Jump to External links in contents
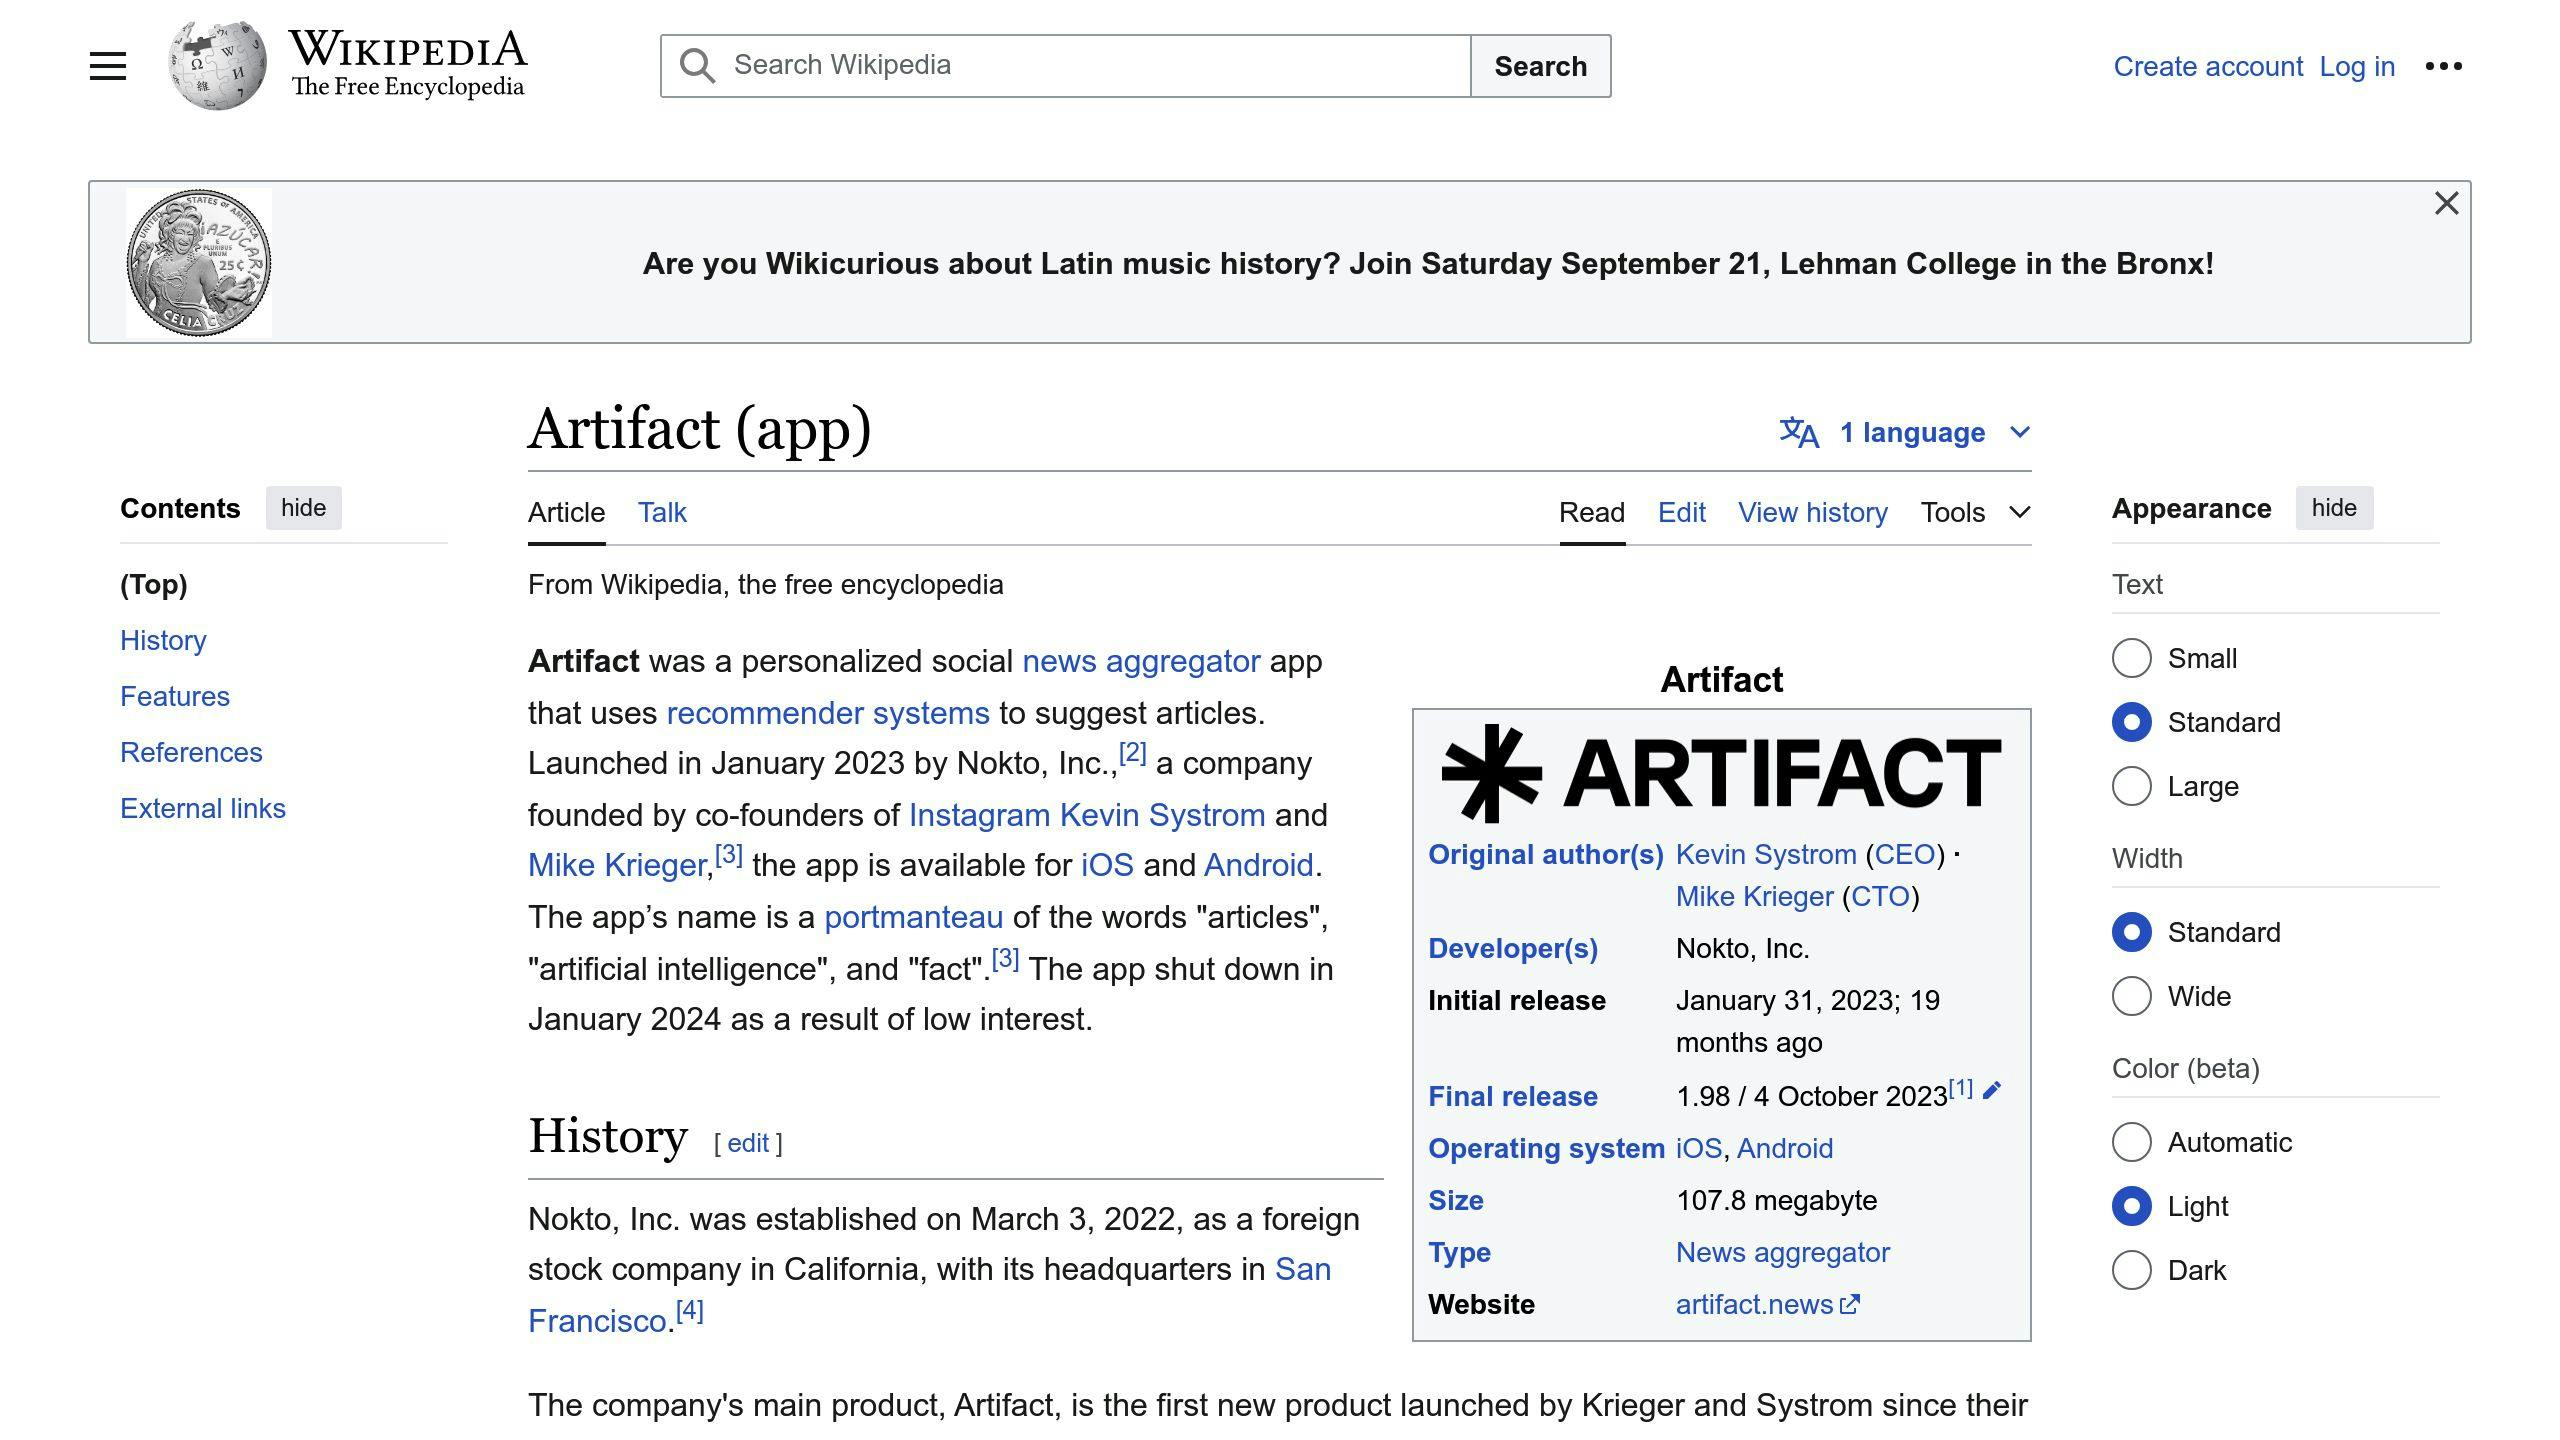Image resolution: width=2560 pixels, height=1440 pixels. click(203, 808)
